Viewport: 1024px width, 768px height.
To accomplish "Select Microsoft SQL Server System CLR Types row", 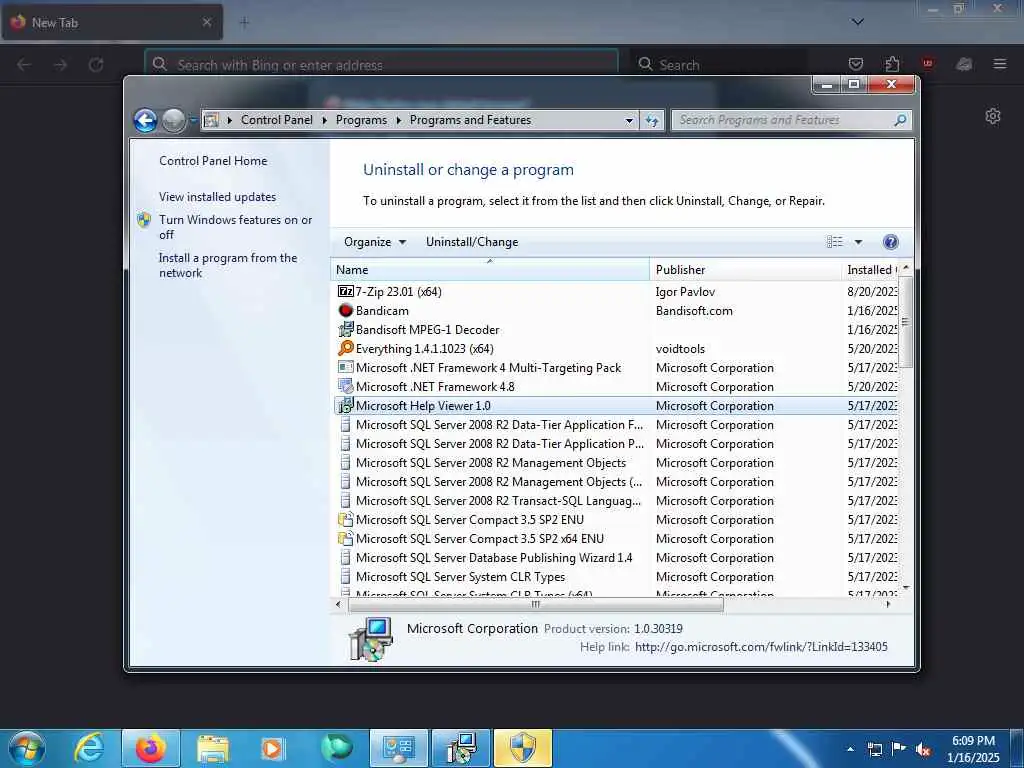I will click(x=616, y=577).
